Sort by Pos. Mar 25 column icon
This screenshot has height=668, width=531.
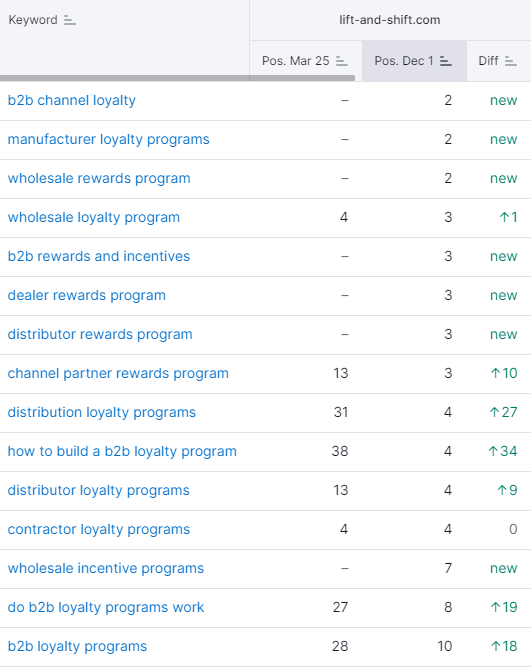coord(342,61)
